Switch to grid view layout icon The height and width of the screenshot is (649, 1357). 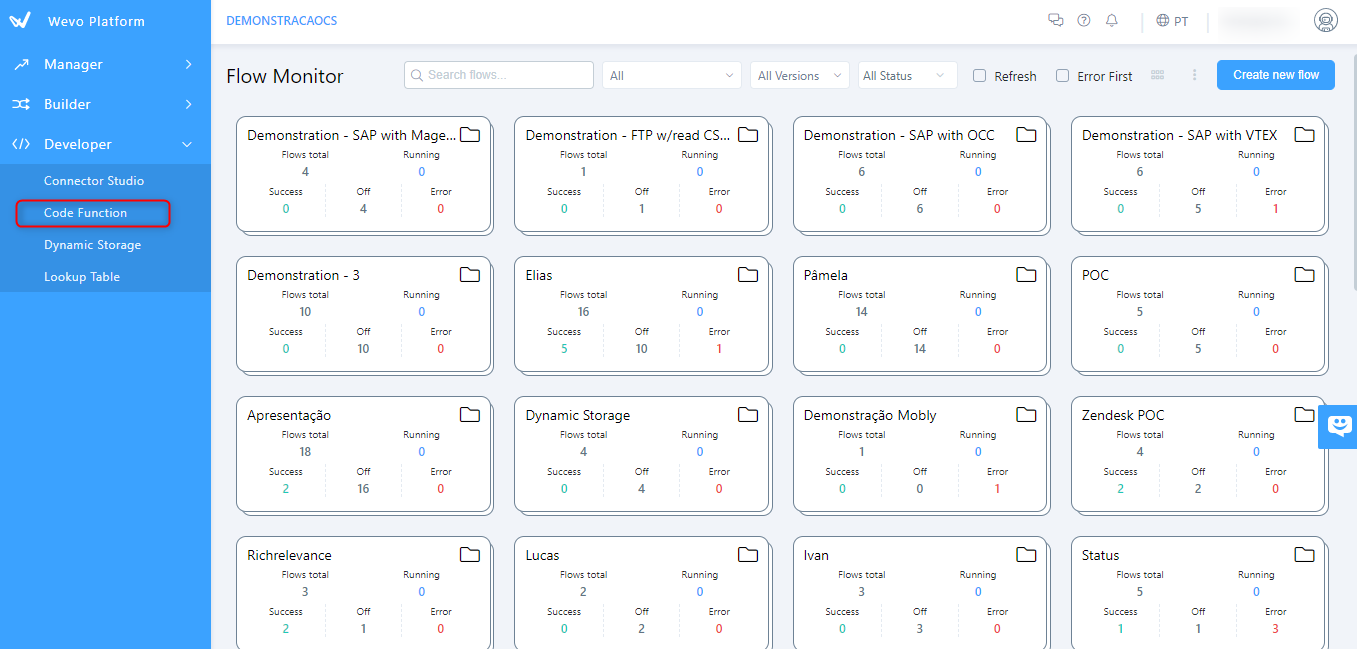click(x=1158, y=75)
